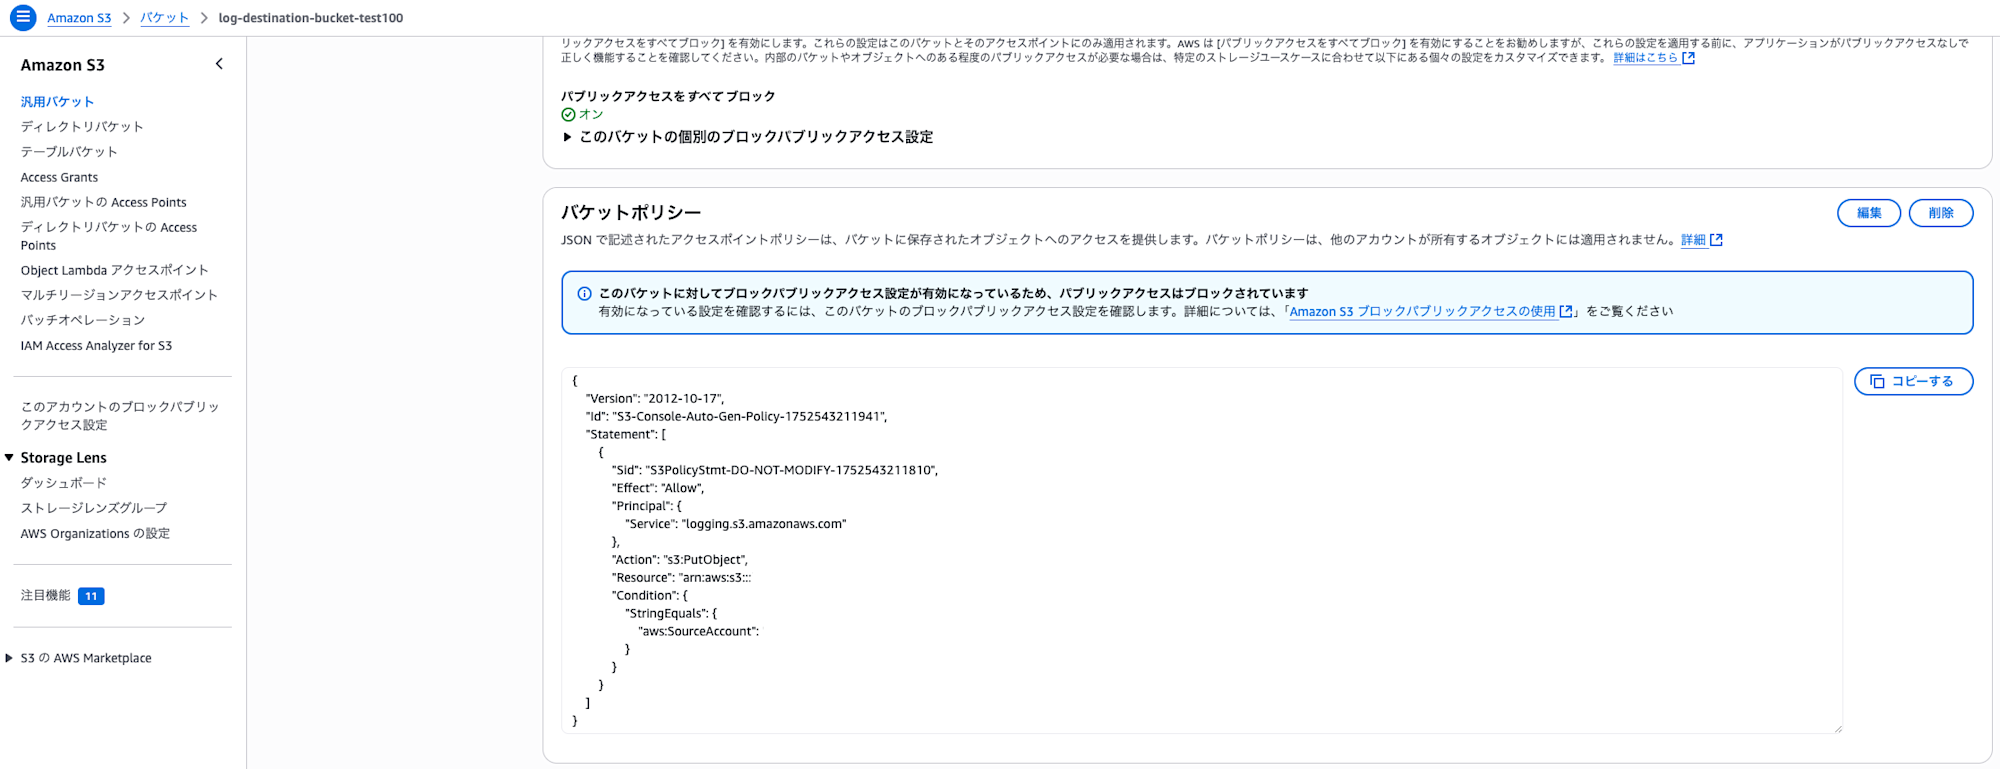Click the S3PolicyStmt-DO-NOT-MODIFY Sid line

tap(775, 470)
